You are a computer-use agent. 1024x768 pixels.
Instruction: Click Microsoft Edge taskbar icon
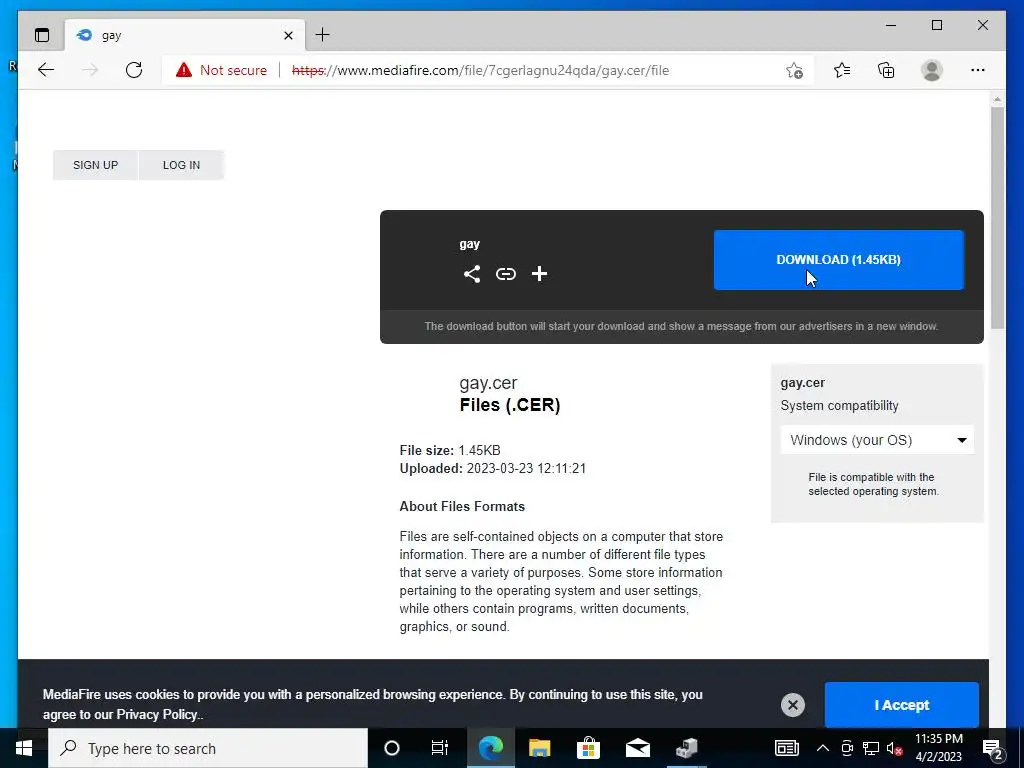point(491,748)
